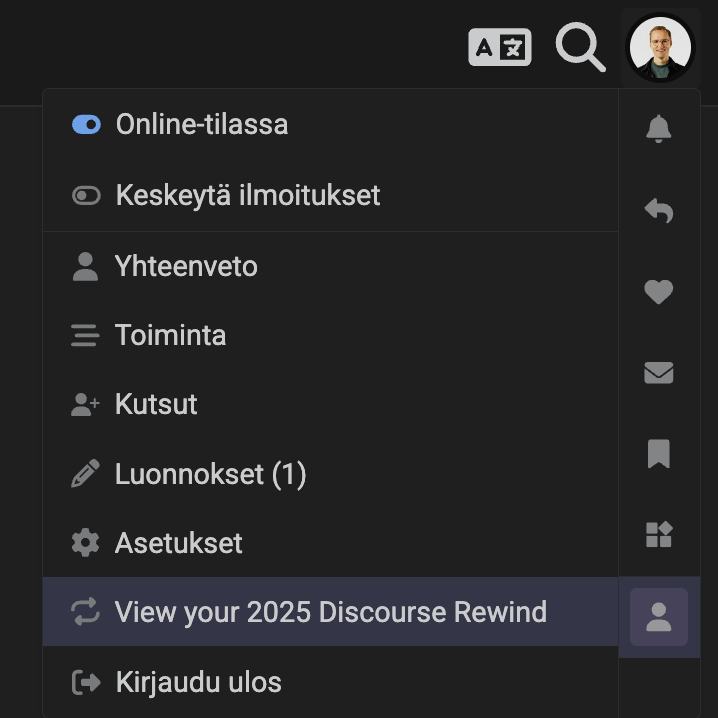The width and height of the screenshot is (718, 718).
Task: Click the user avatar picture
Action: [659, 48]
